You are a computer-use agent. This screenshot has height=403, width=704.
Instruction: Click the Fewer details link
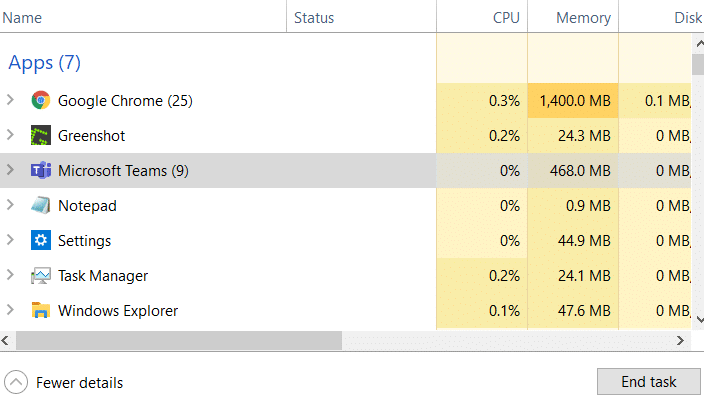point(79,382)
